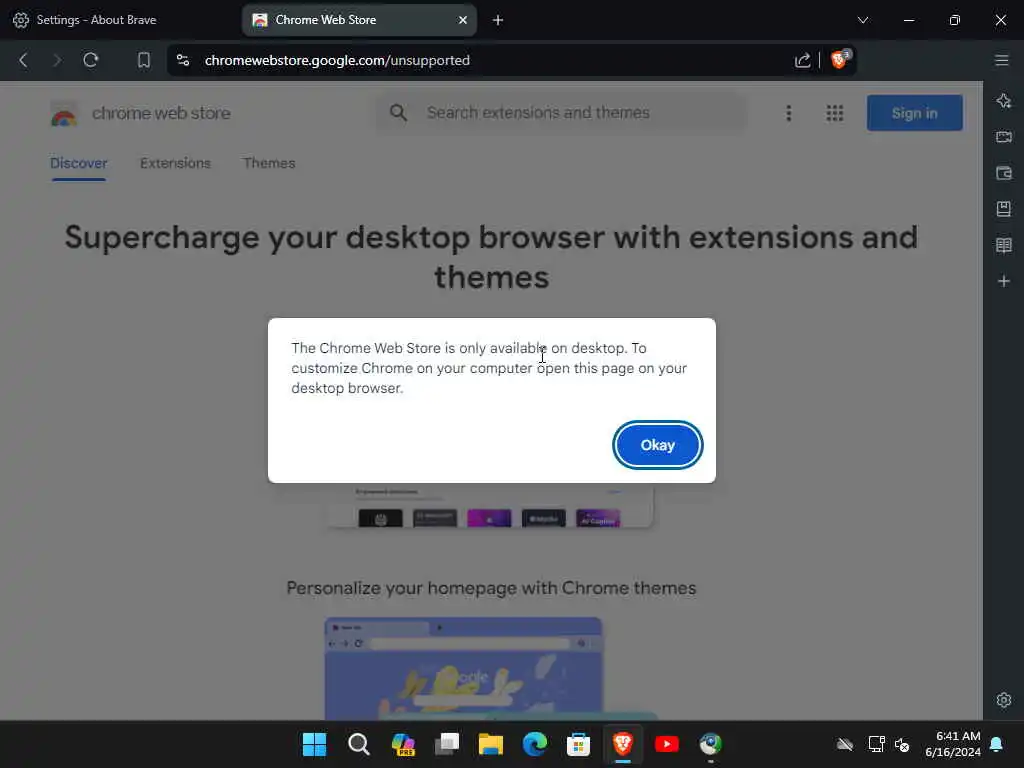Image resolution: width=1024 pixels, height=768 pixels.
Task: Open the Brave hamburger main menu
Action: (x=1002, y=60)
